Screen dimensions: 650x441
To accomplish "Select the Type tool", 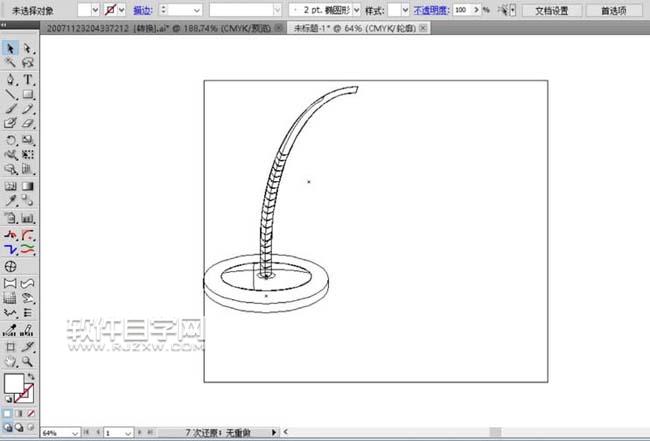I will 27,78.
